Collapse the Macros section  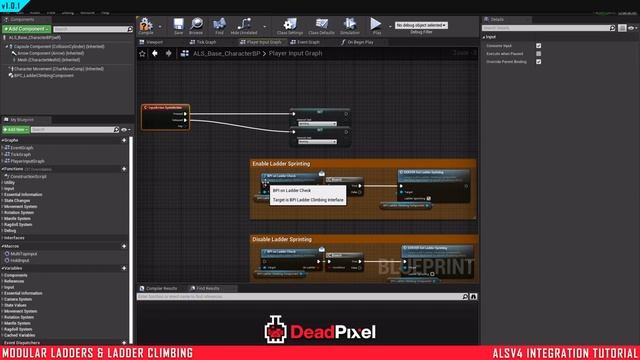click(2, 247)
